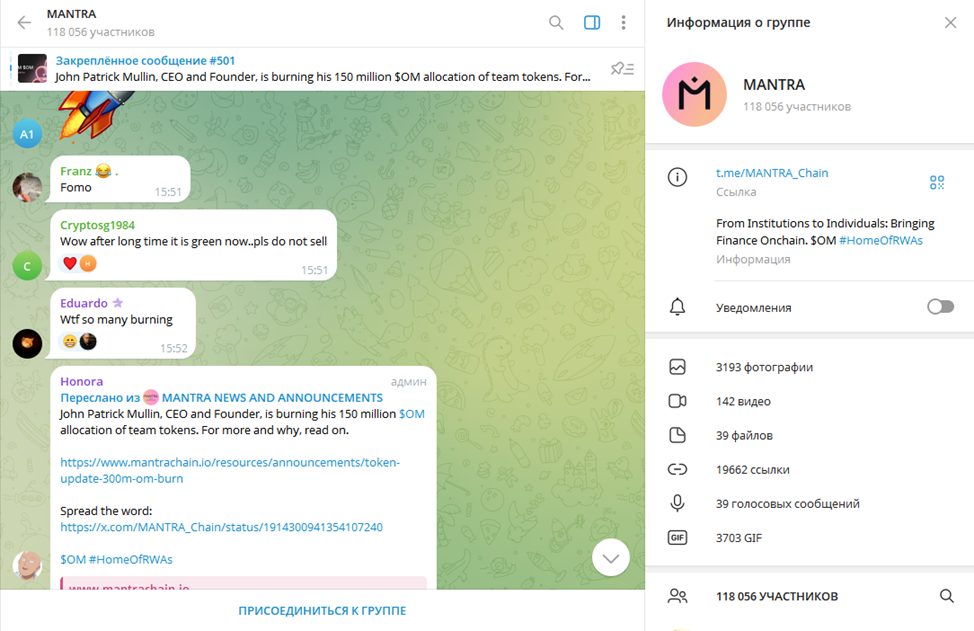
Task: Open the three-dot chat menu
Action: [x=623, y=23]
